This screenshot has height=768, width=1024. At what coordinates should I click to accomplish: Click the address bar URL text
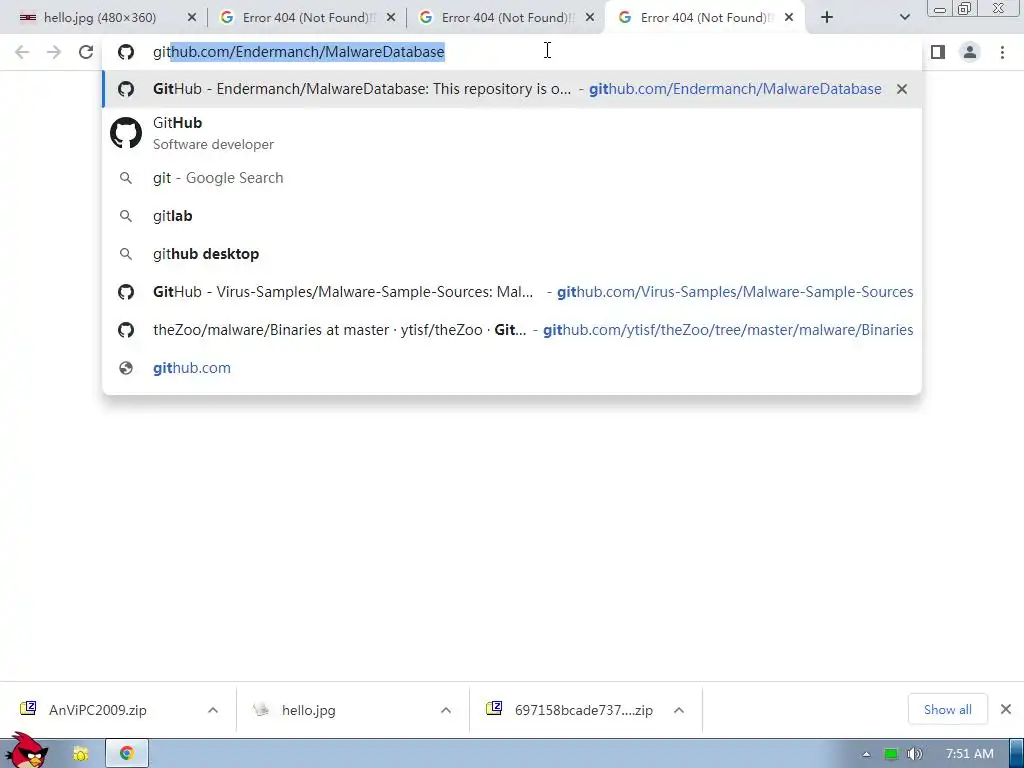click(298, 52)
